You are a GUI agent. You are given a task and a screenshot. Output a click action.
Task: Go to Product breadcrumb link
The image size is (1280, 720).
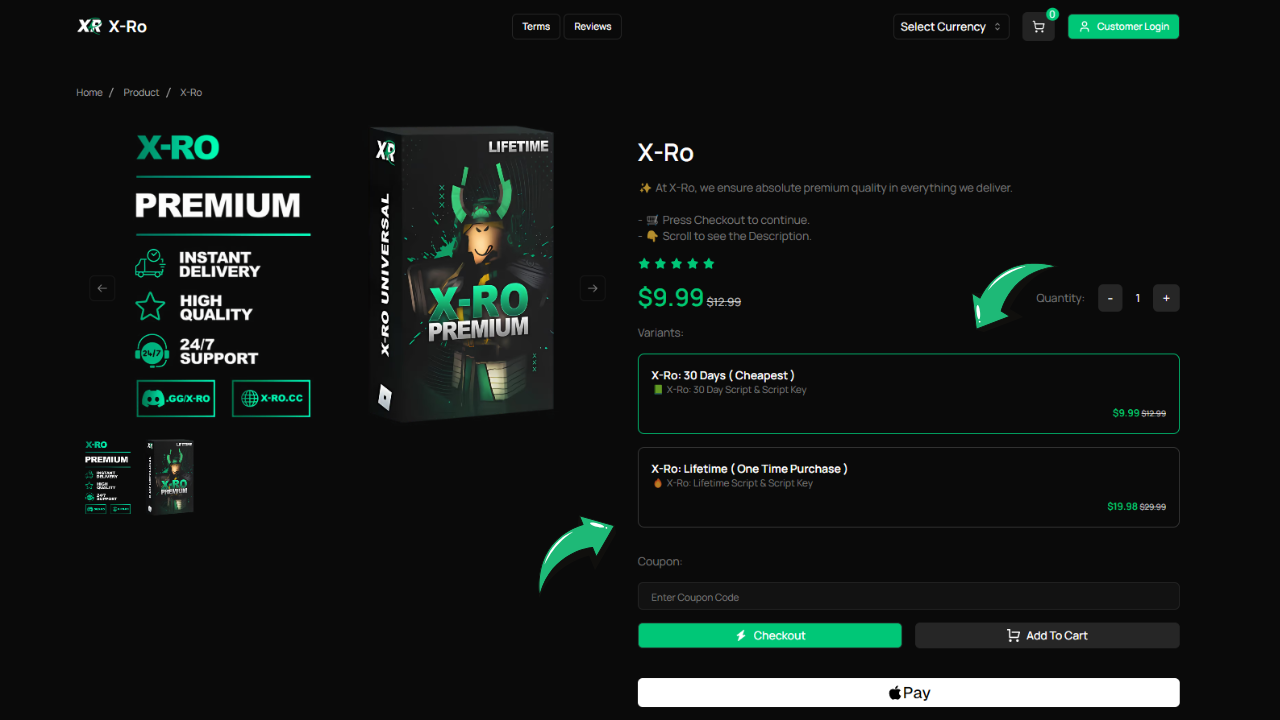pos(141,92)
